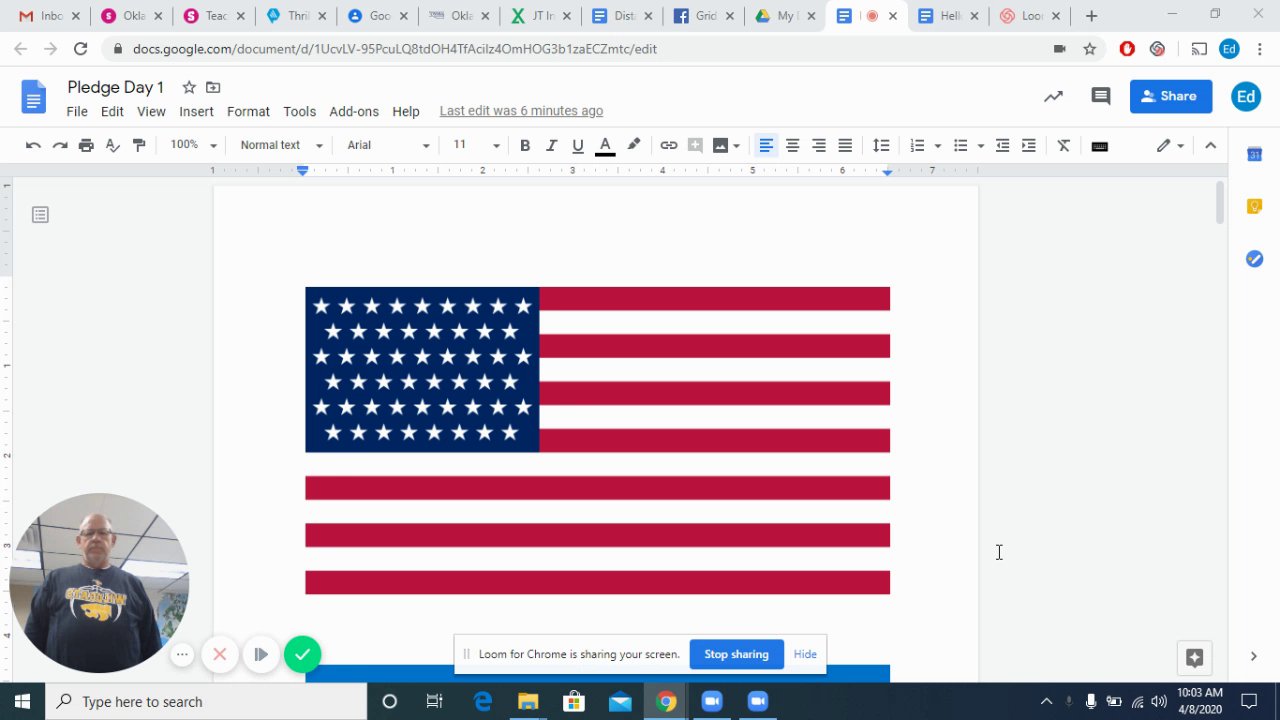Open 'Last edit was 6 minutes ago' link

[521, 111]
